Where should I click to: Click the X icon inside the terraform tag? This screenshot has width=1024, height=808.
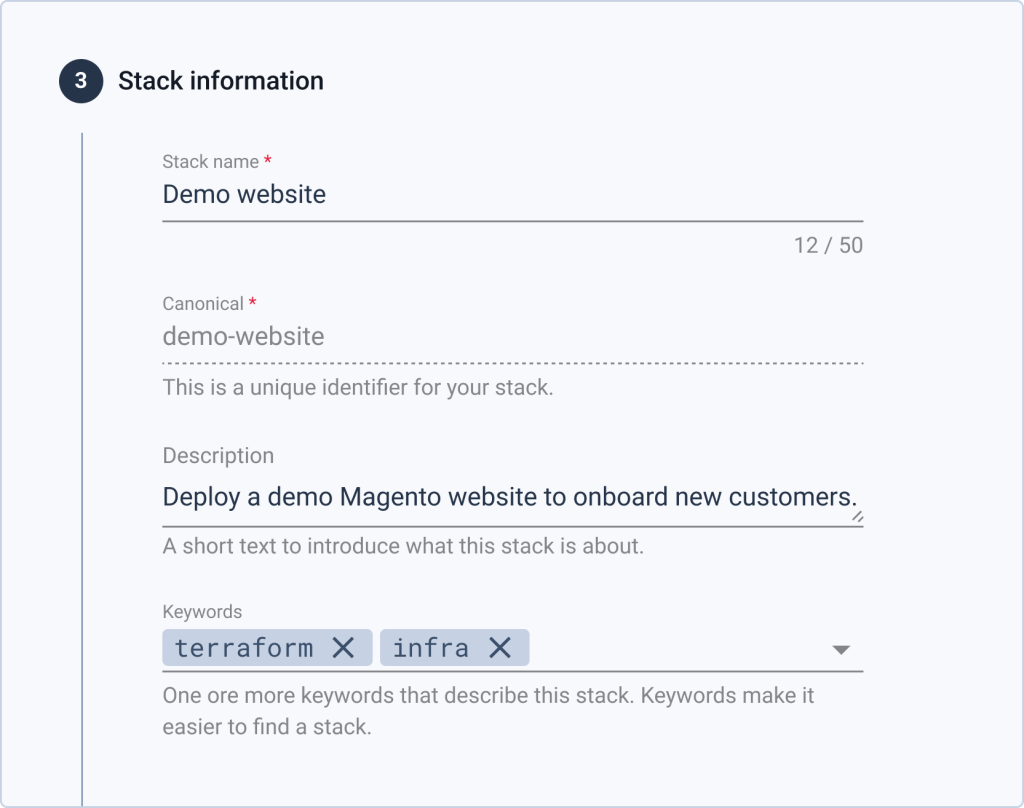coord(344,648)
